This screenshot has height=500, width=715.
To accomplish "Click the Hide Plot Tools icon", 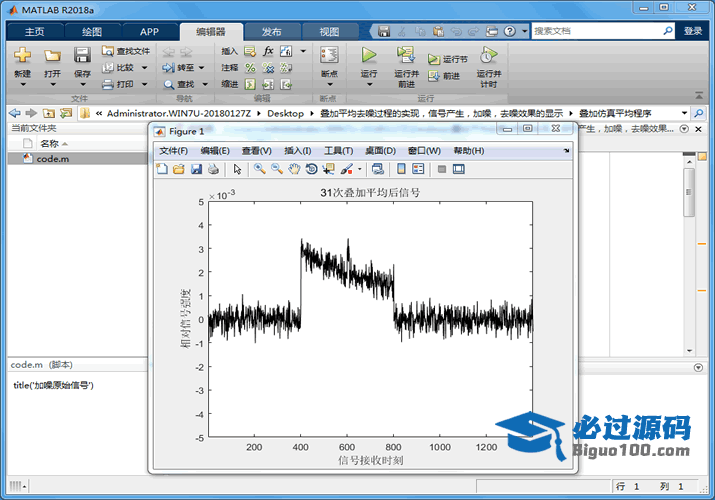I will (x=441, y=169).
